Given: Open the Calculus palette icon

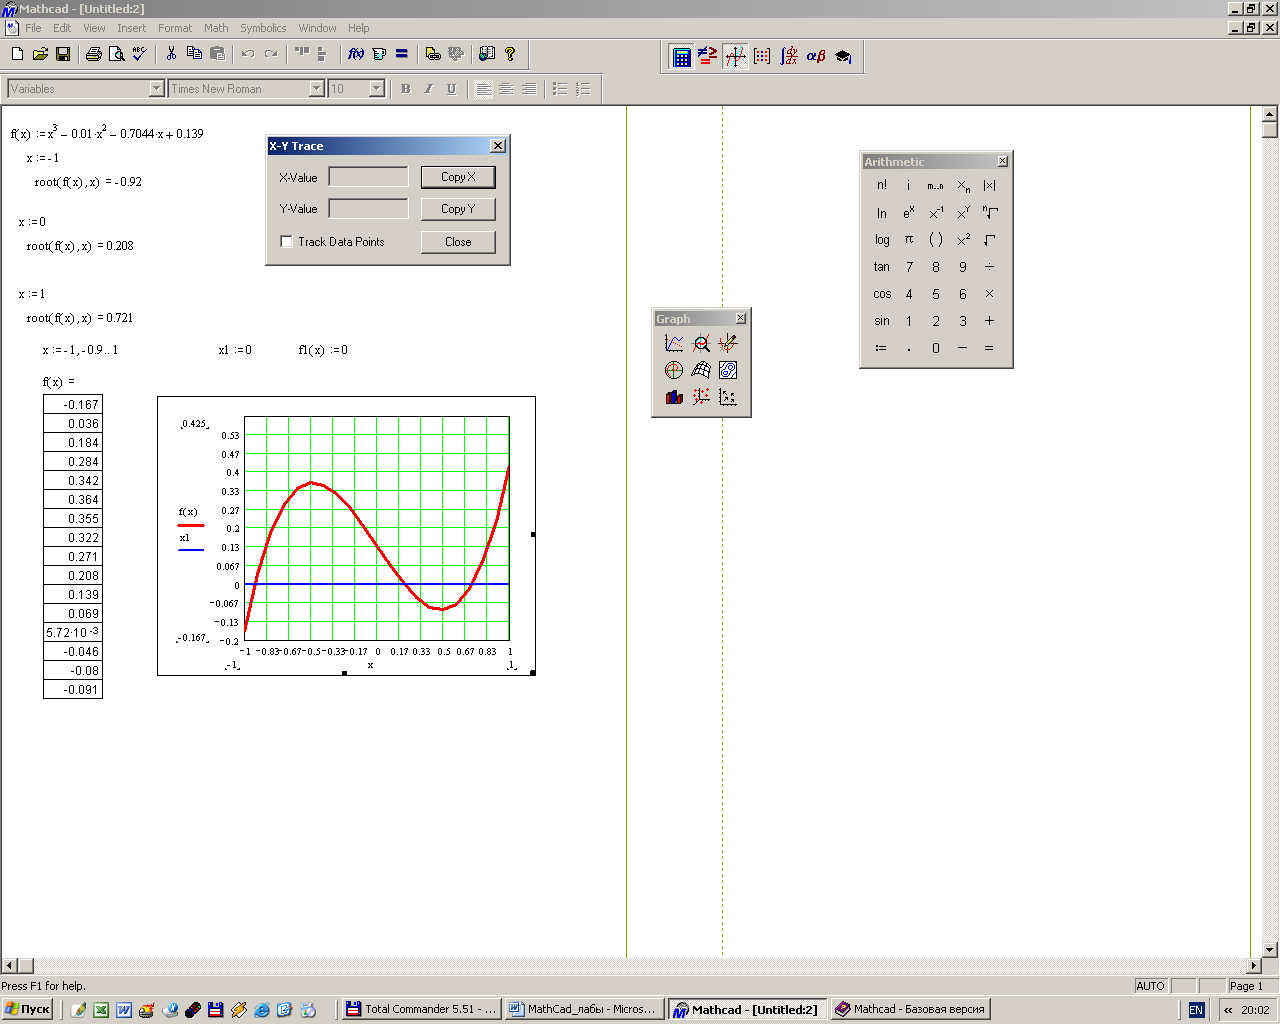Looking at the screenshot, I should 789,57.
